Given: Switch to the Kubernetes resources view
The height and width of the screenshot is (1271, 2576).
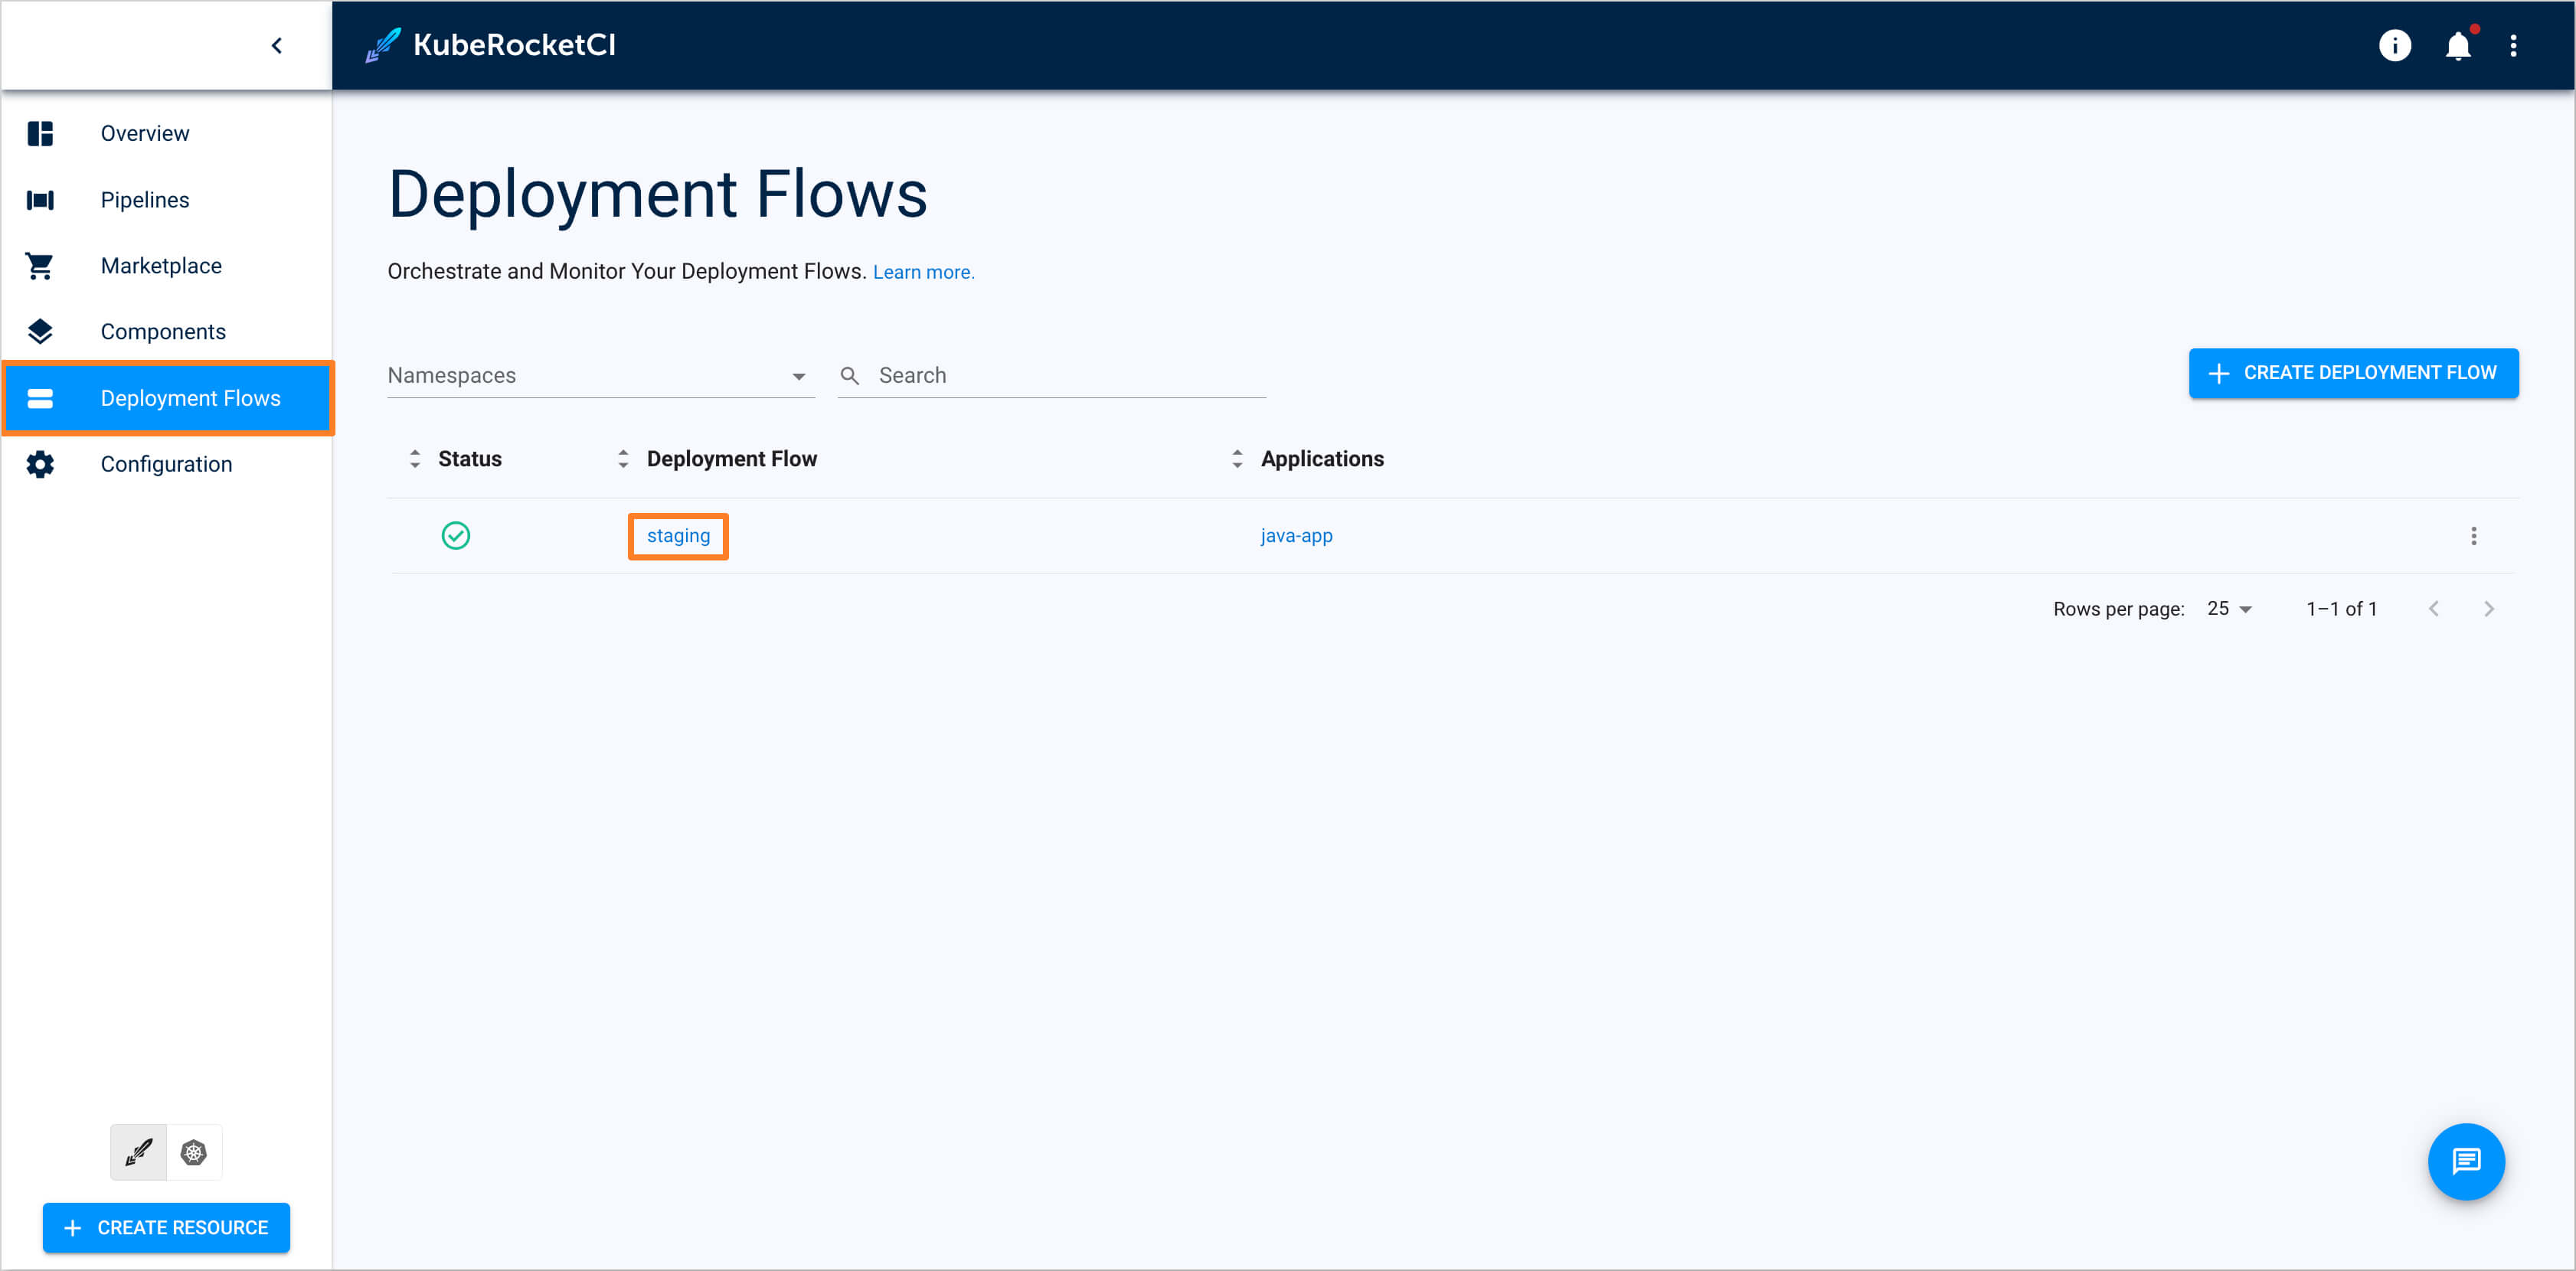Looking at the screenshot, I should [x=193, y=1152].
